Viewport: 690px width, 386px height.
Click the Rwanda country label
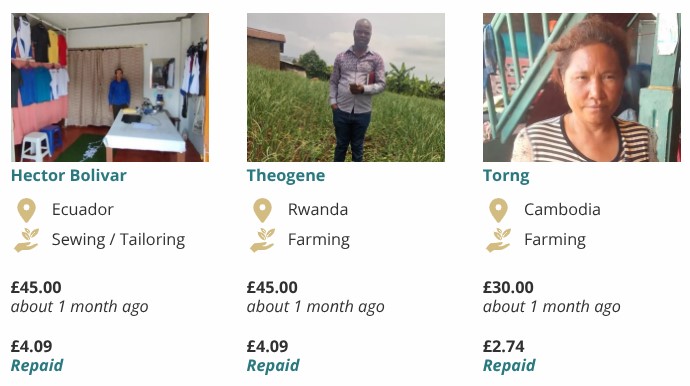(x=318, y=210)
